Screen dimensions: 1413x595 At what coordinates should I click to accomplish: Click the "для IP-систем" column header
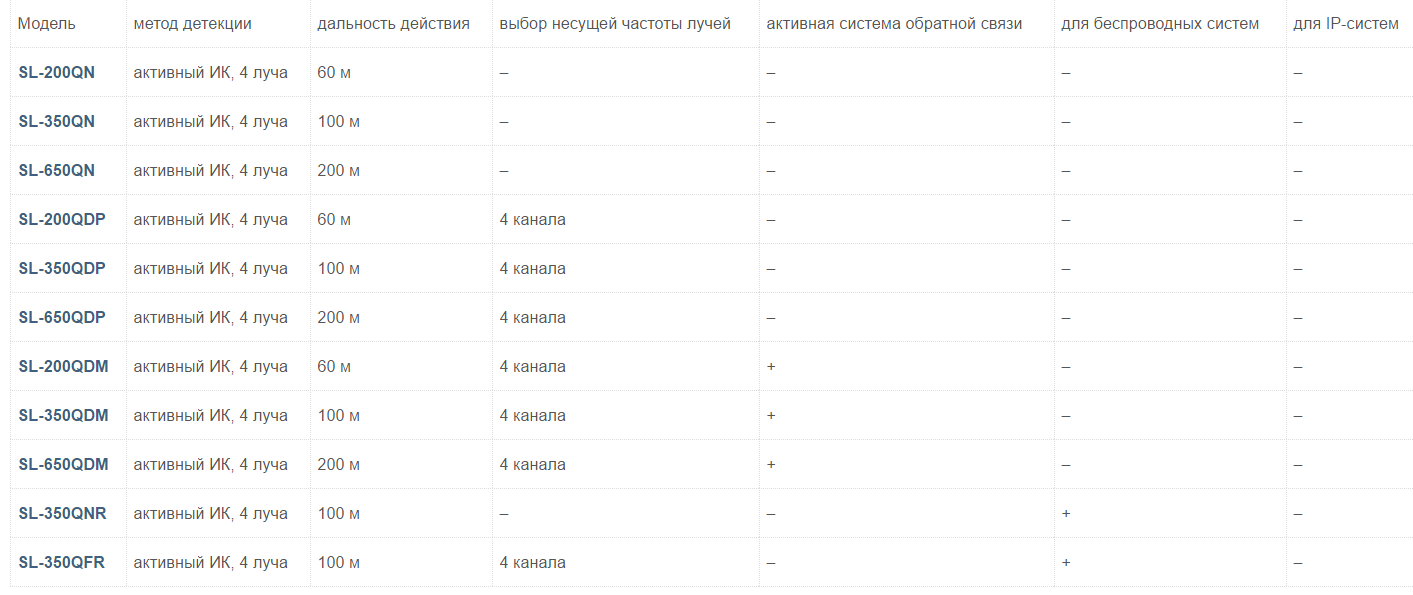1345,23
